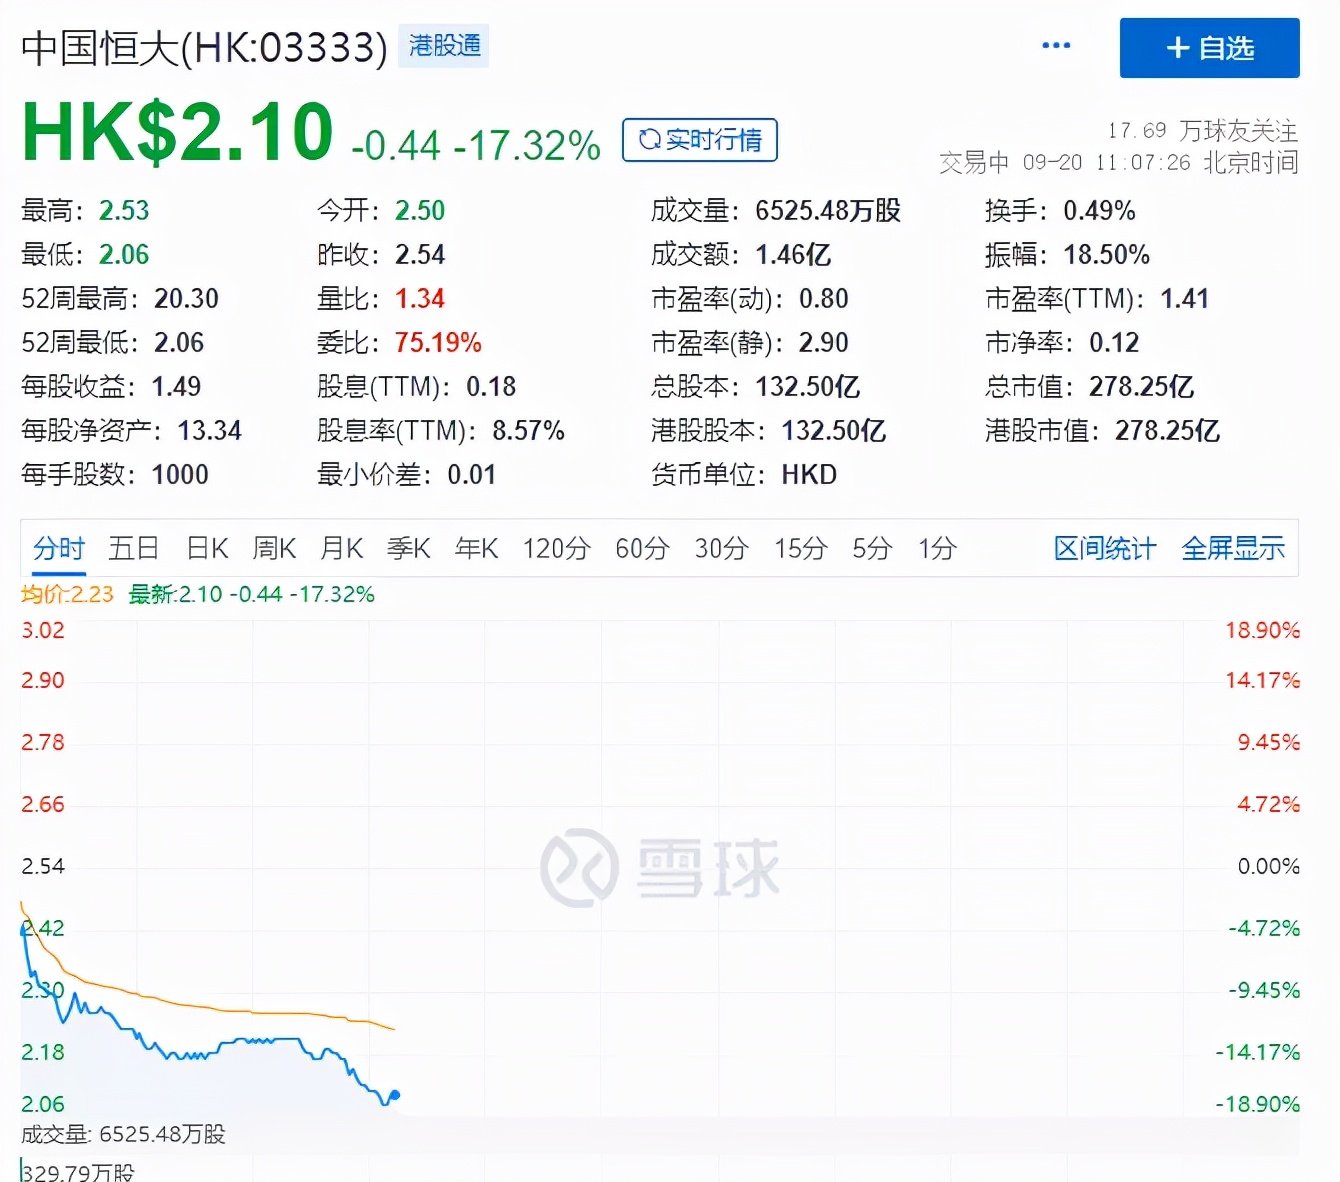Image resolution: width=1340 pixels, height=1182 pixels.
Task: Switch to the 日K chart tab
Action: 207,548
